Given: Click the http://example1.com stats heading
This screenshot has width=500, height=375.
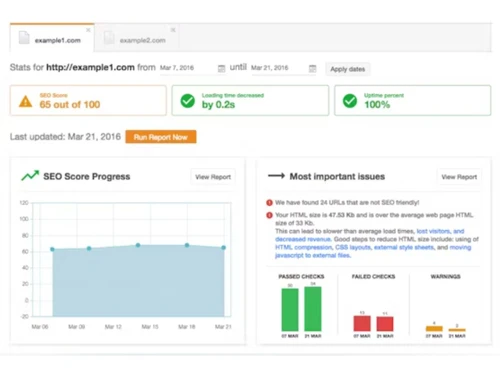Looking at the screenshot, I should tap(90, 67).
